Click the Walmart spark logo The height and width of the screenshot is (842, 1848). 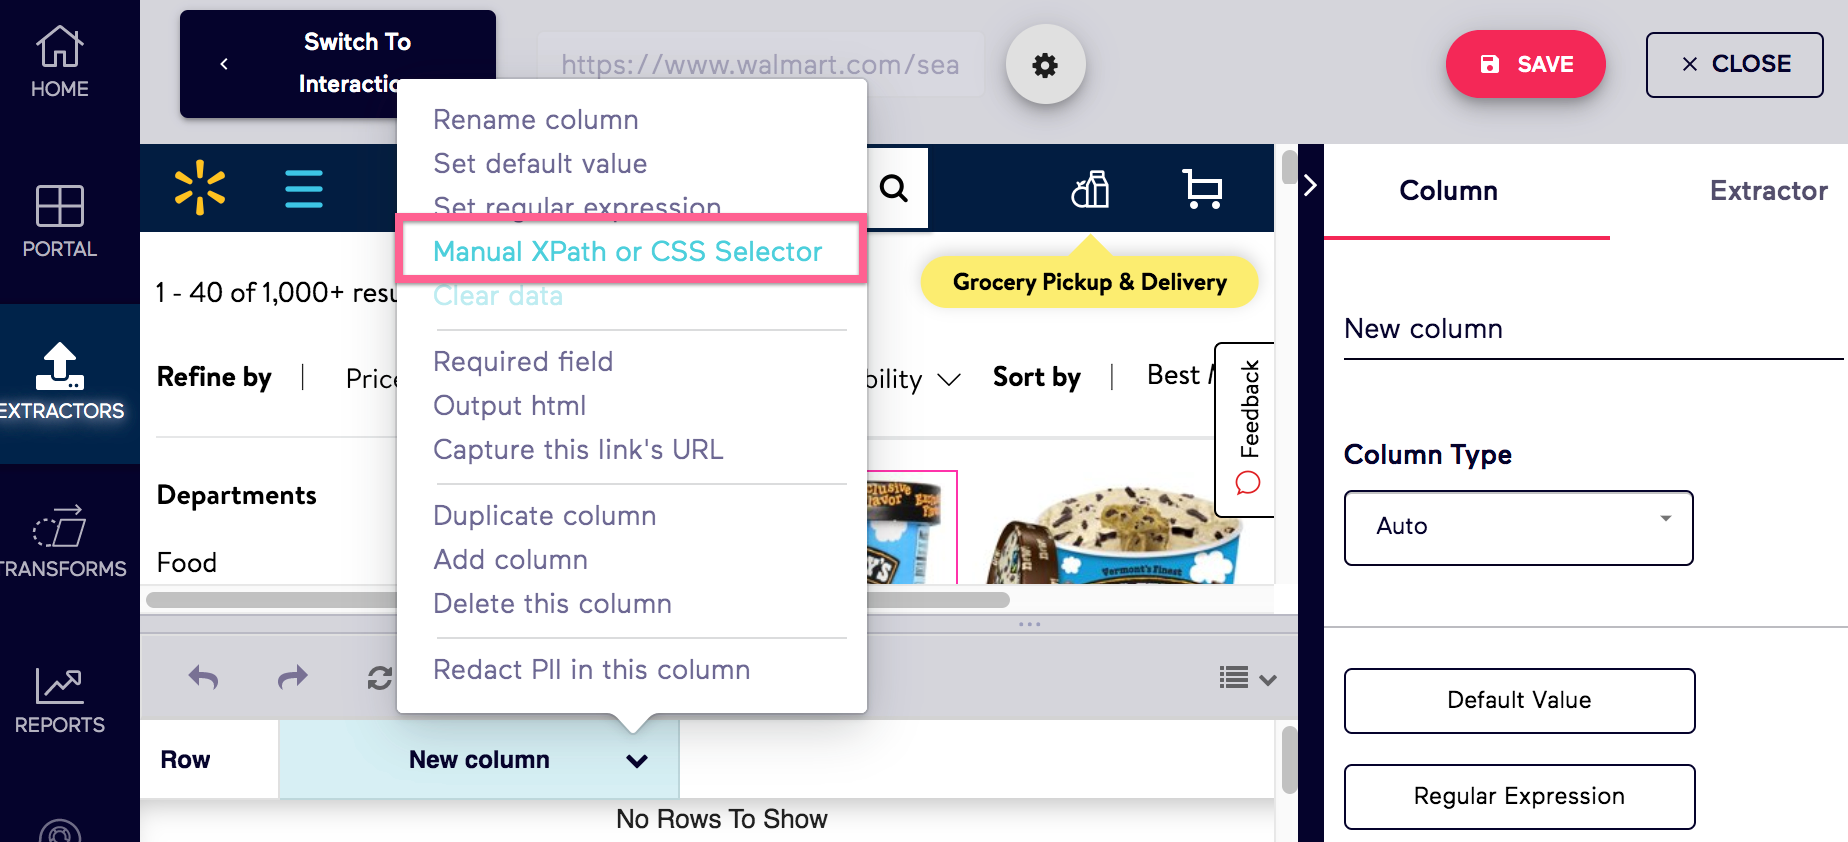point(200,188)
